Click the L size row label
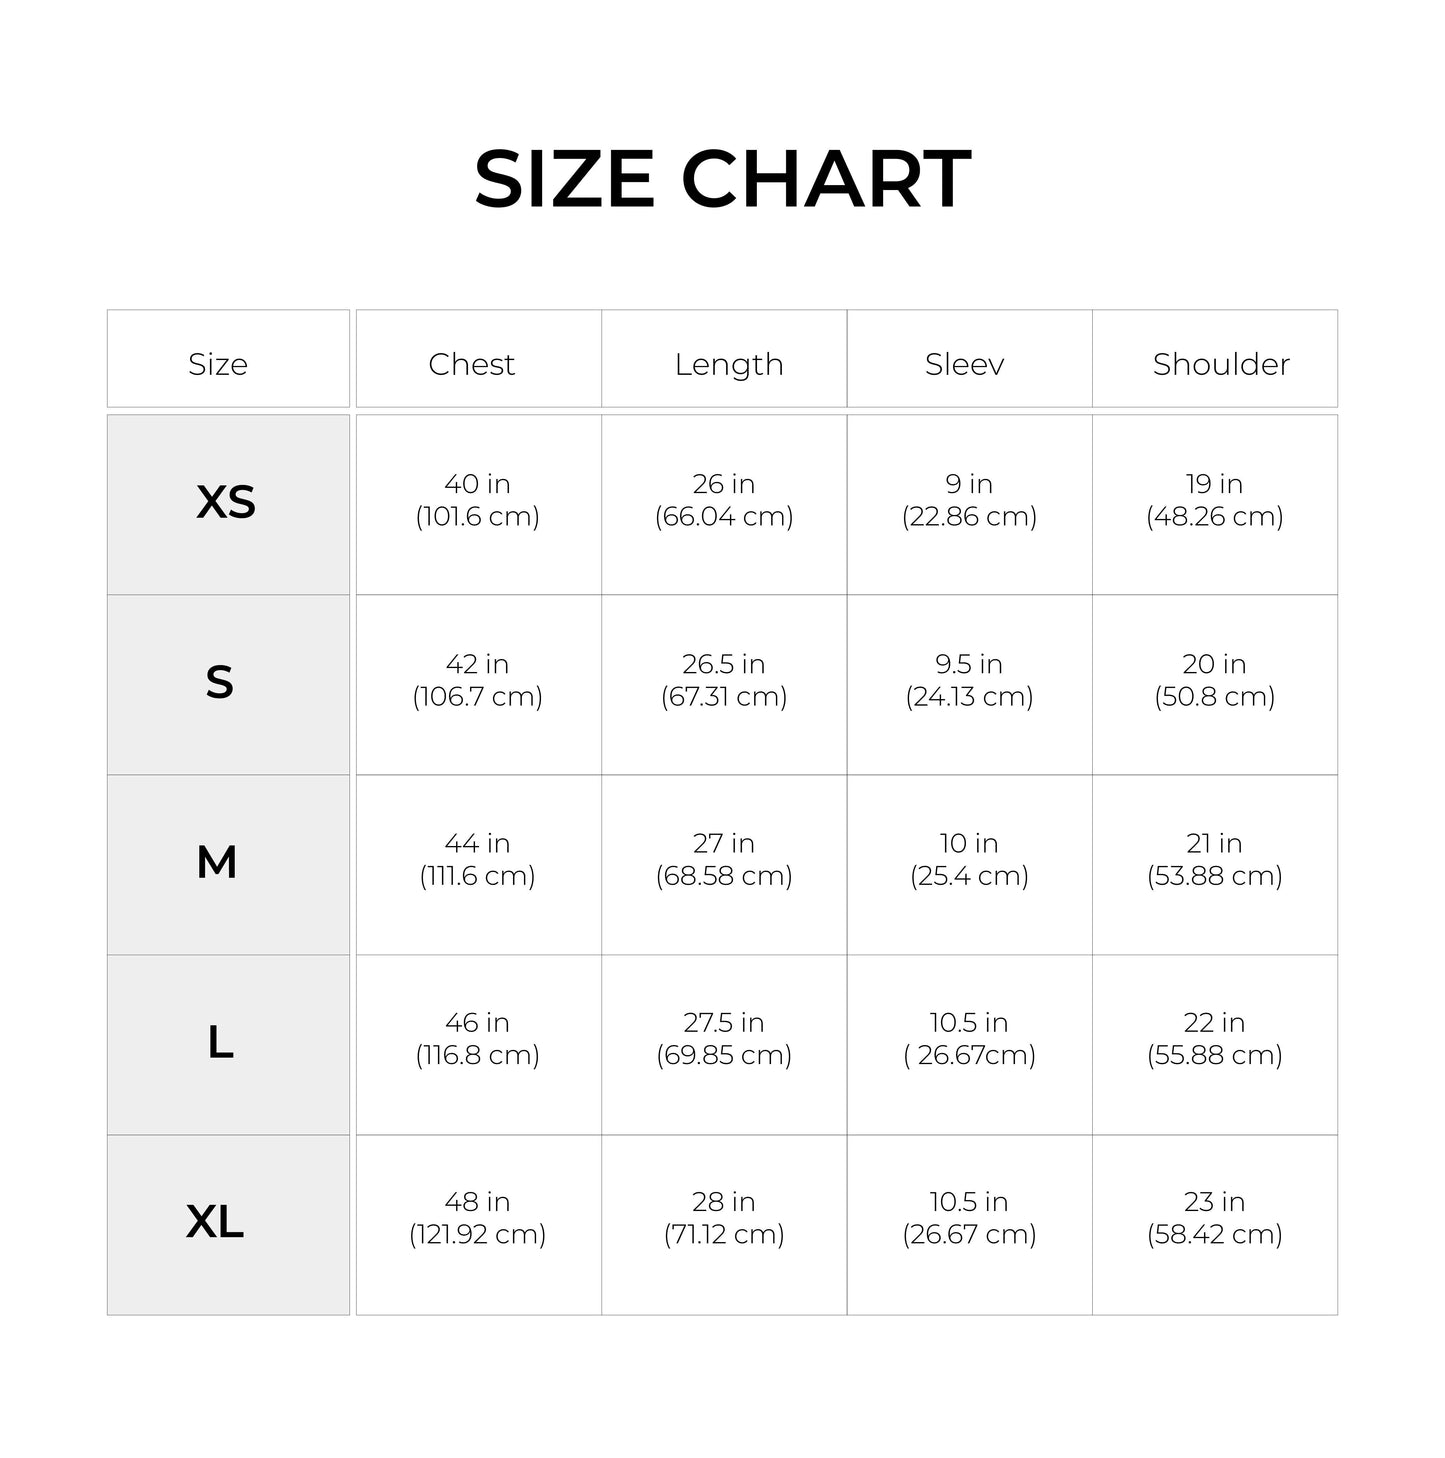 (x=220, y=1043)
